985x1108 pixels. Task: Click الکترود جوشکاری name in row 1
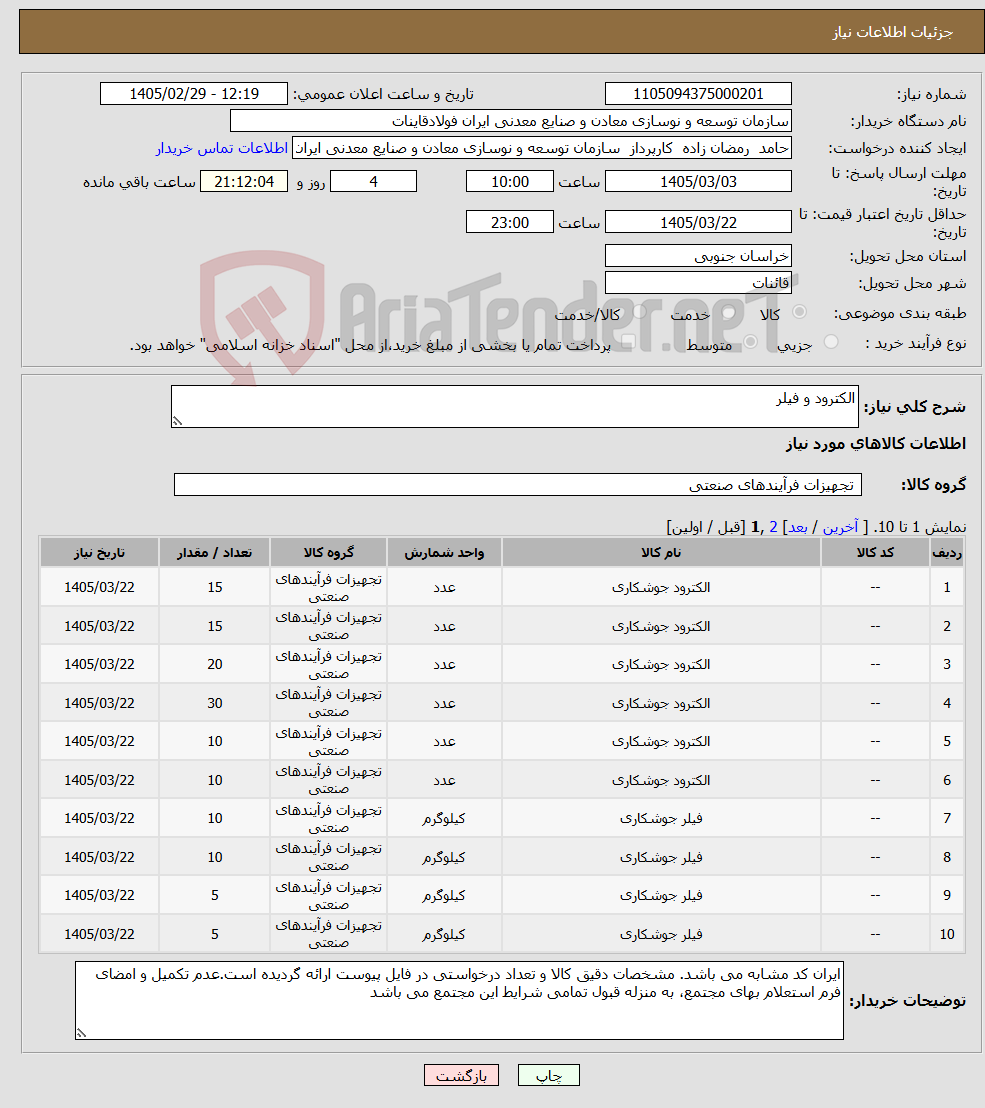(x=661, y=587)
